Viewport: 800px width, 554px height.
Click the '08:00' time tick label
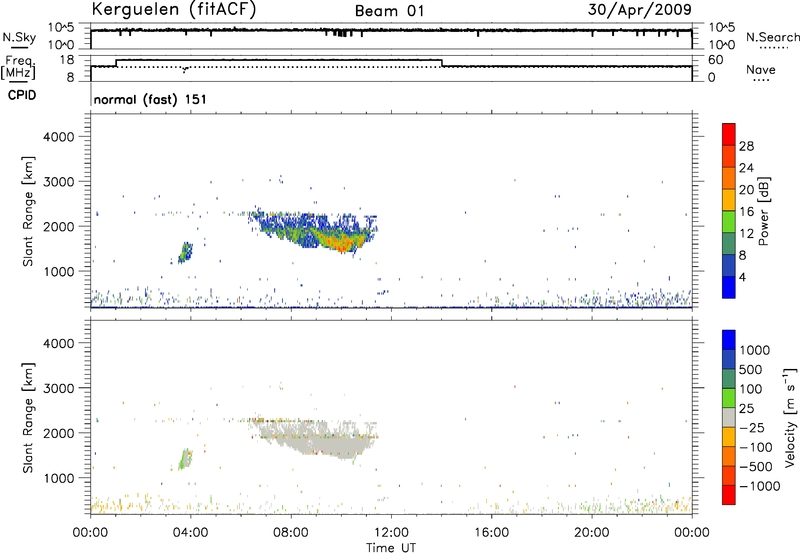pos(291,533)
